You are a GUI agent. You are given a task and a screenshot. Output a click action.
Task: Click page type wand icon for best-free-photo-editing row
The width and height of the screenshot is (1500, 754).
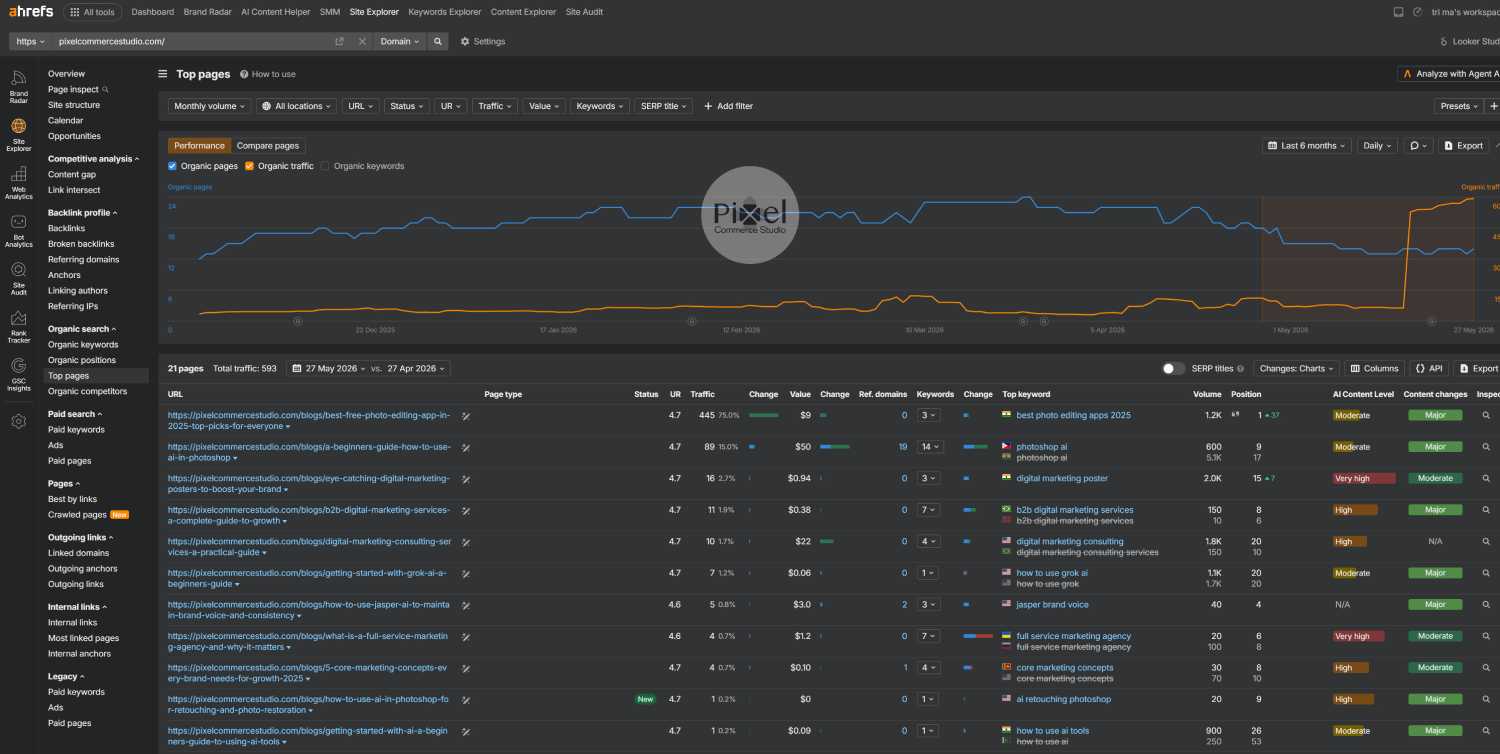[466, 415]
